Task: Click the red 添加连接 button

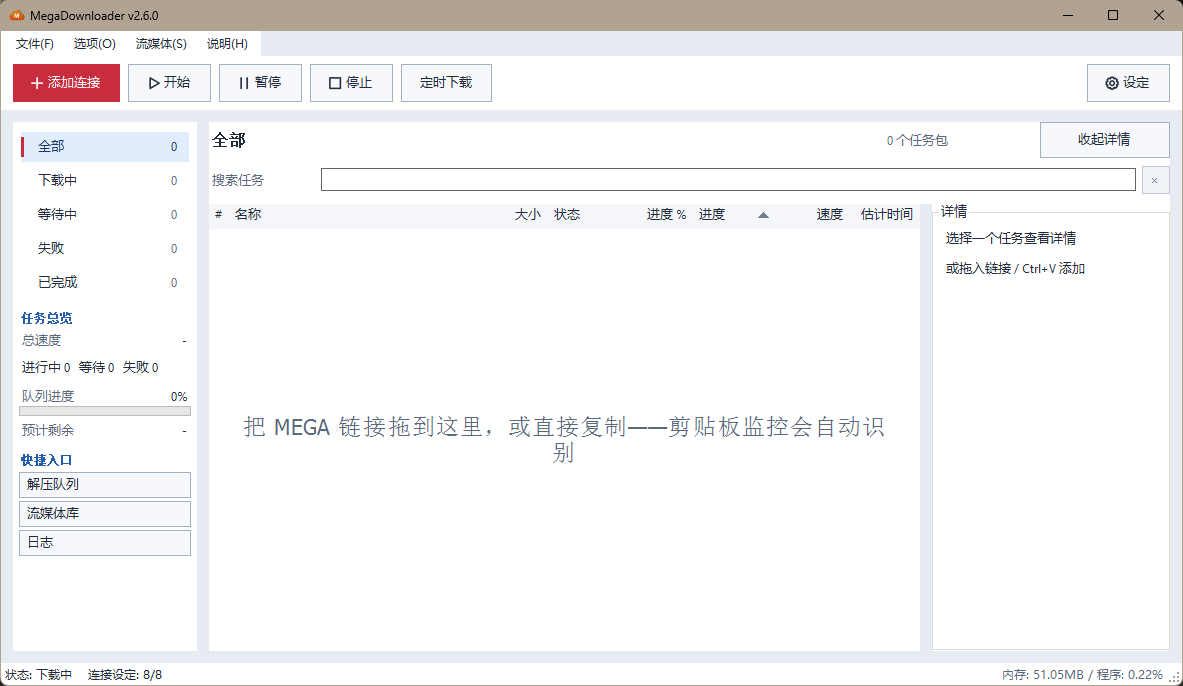Action: point(66,83)
